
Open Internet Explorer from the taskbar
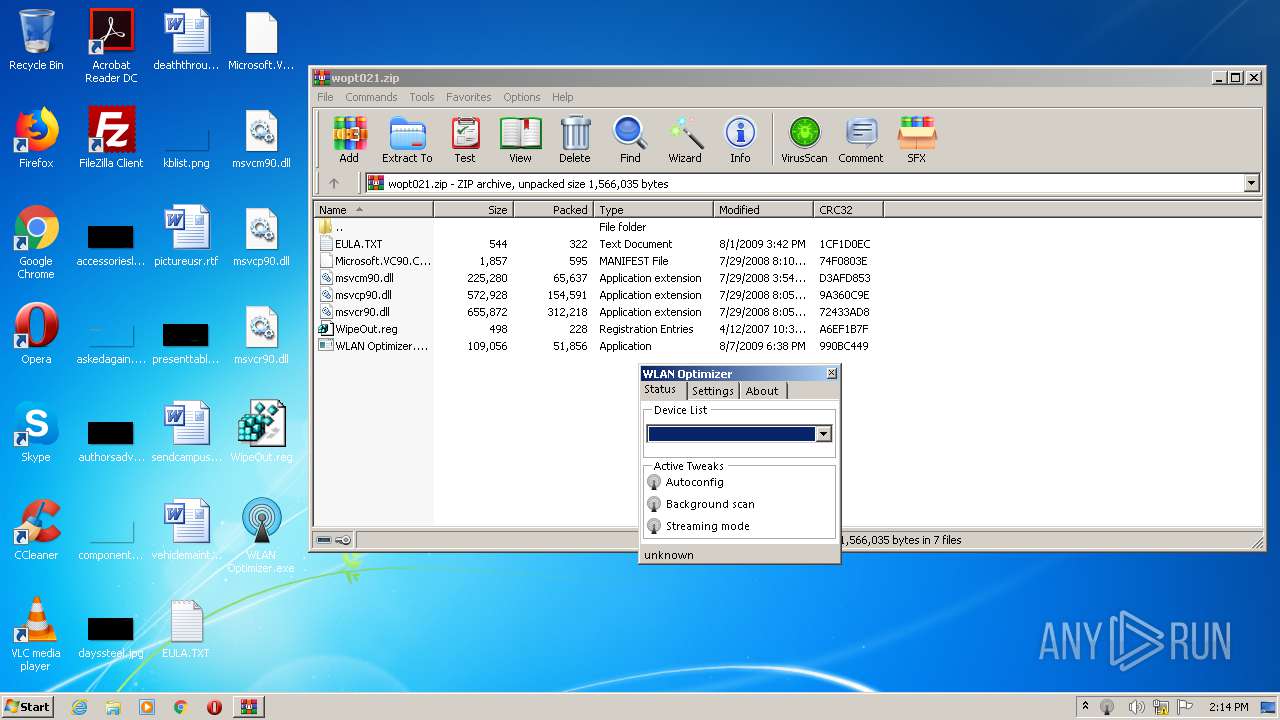click(79, 707)
